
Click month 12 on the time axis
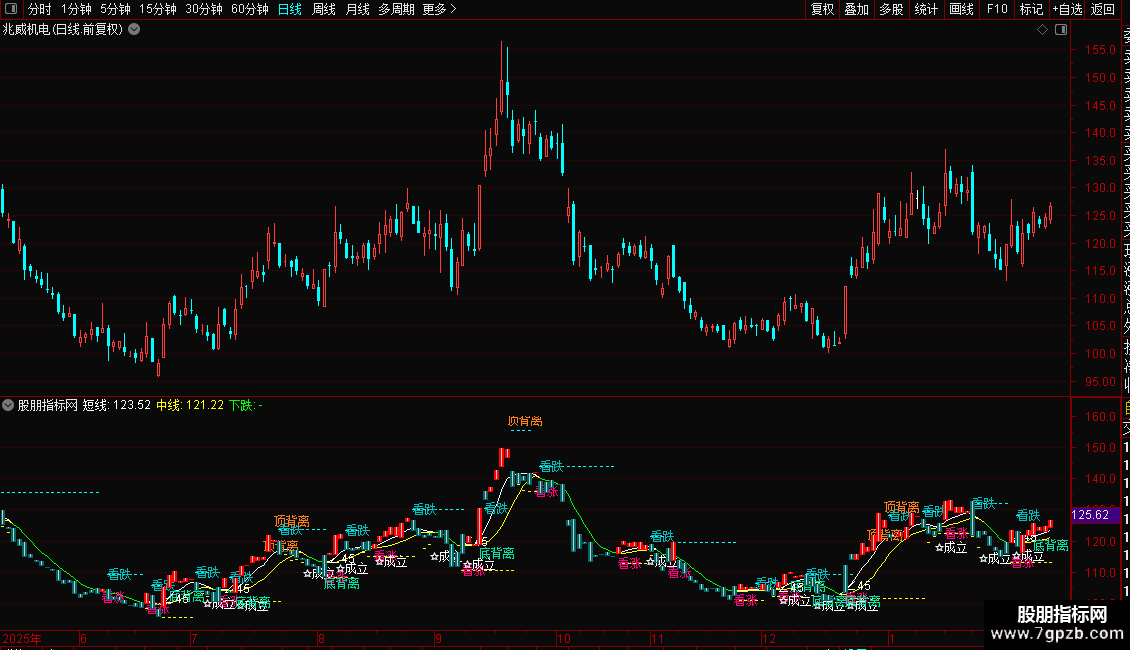769,638
